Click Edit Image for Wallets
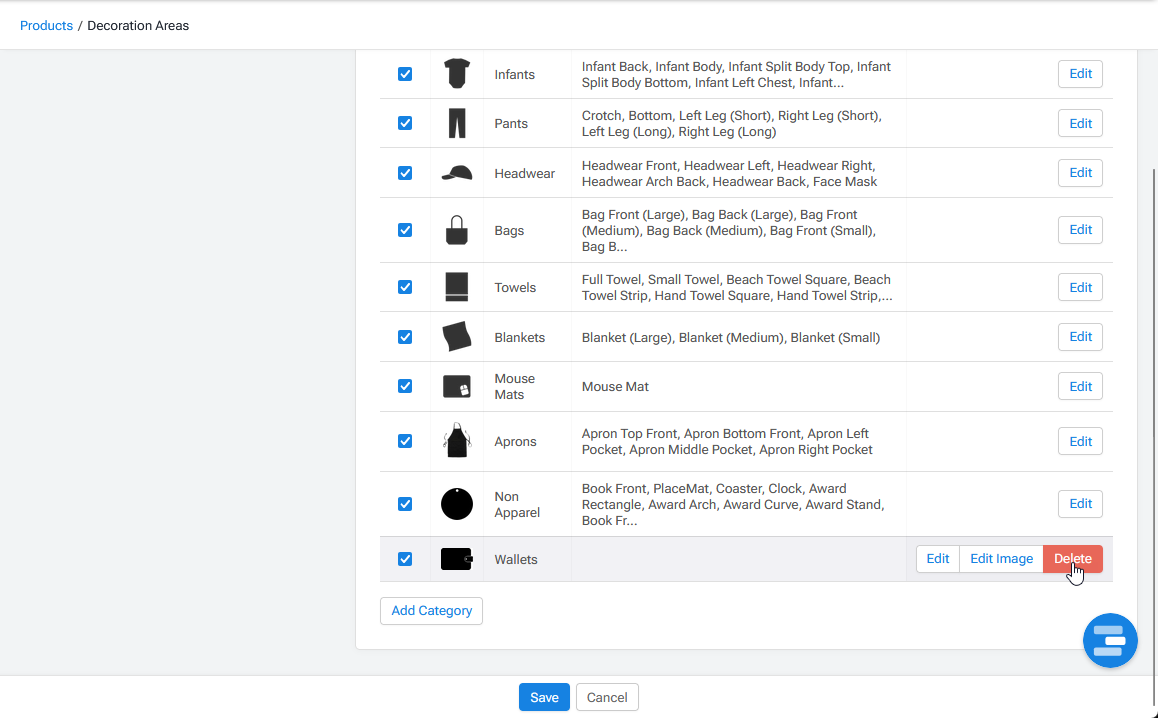 1001,559
